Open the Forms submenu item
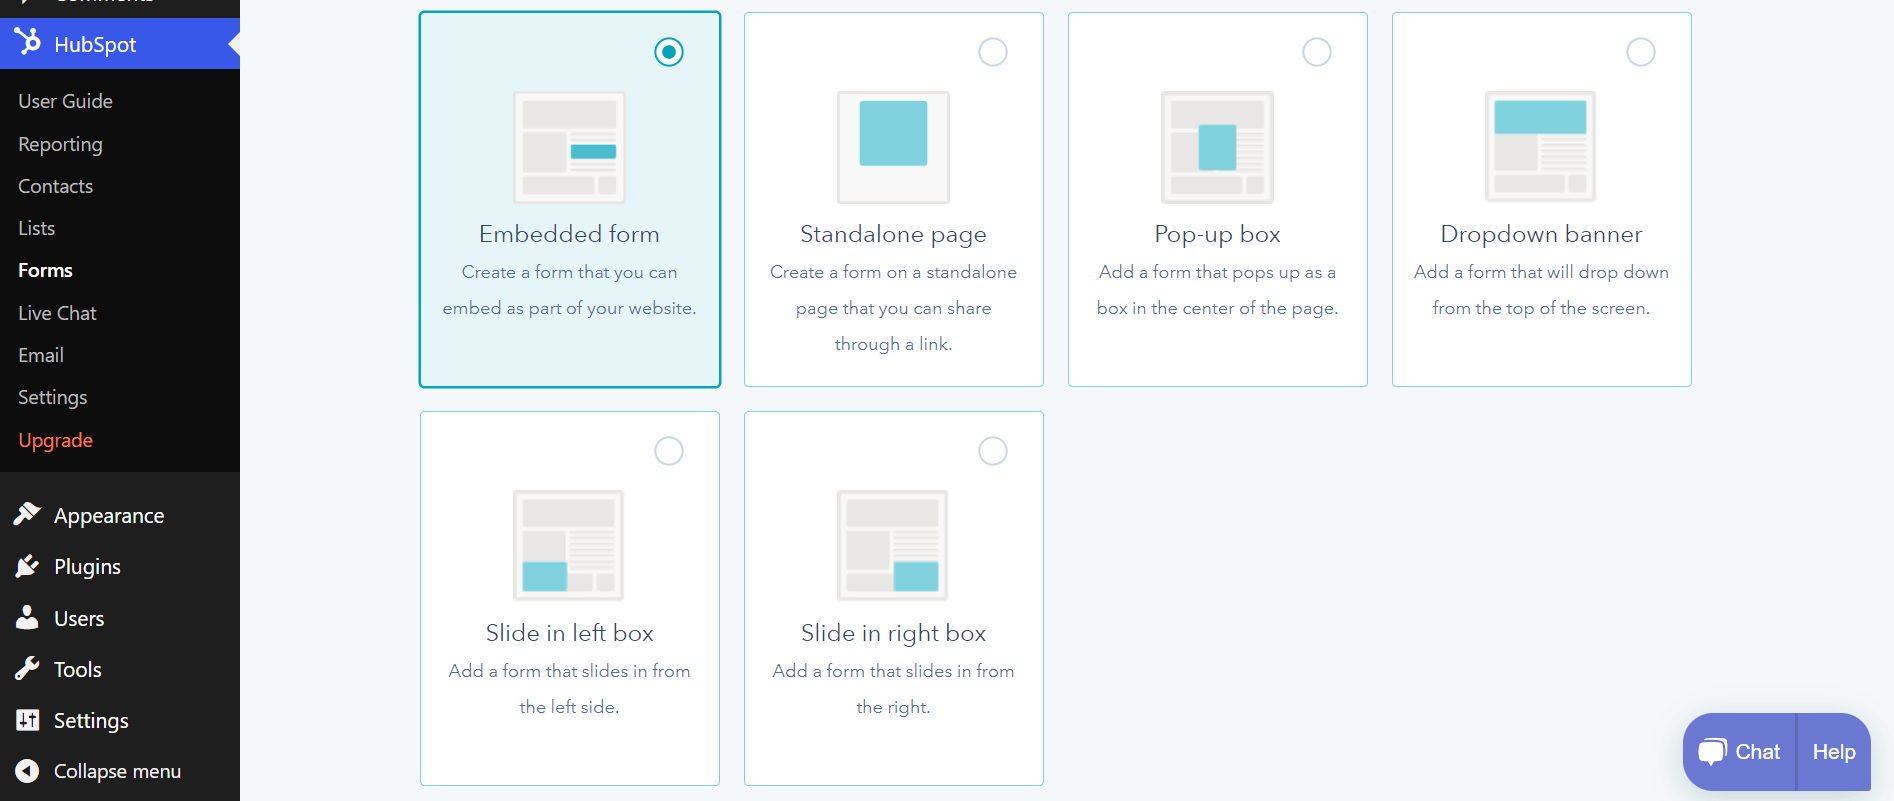Image resolution: width=1894 pixels, height=801 pixels. point(45,270)
